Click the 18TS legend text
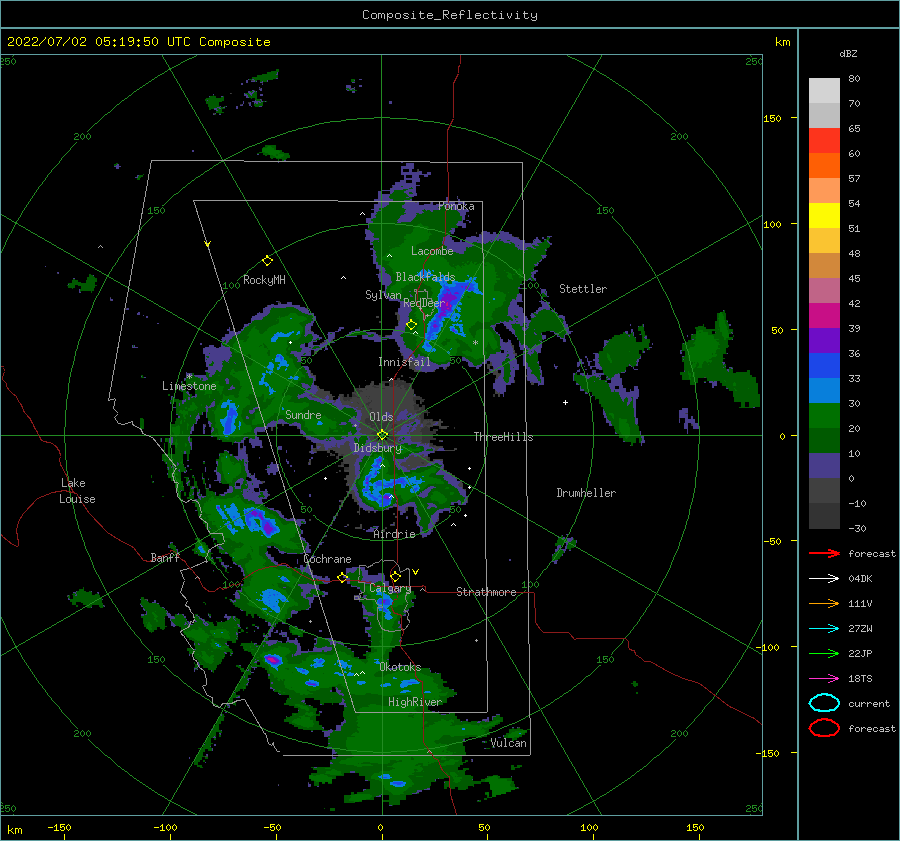This screenshot has width=900, height=841. click(860, 679)
